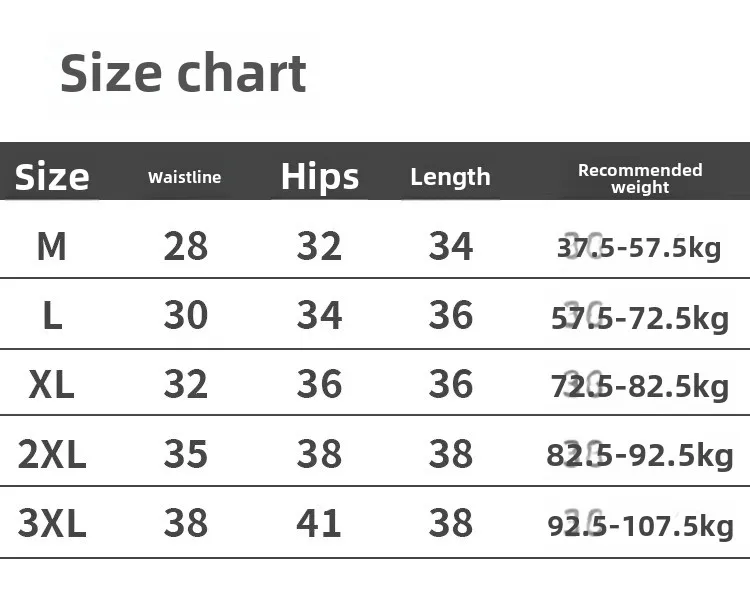Viewport: 750px width, 599px height.
Task: Select the Length column header
Action: pyautogui.click(x=450, y=177)
